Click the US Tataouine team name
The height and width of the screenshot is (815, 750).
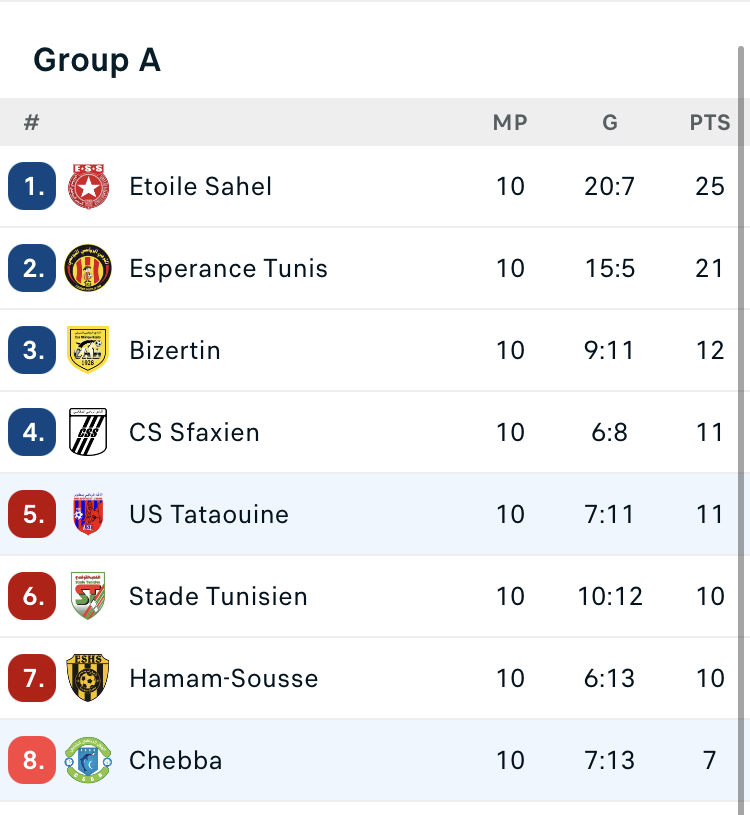tap(208, 515)
